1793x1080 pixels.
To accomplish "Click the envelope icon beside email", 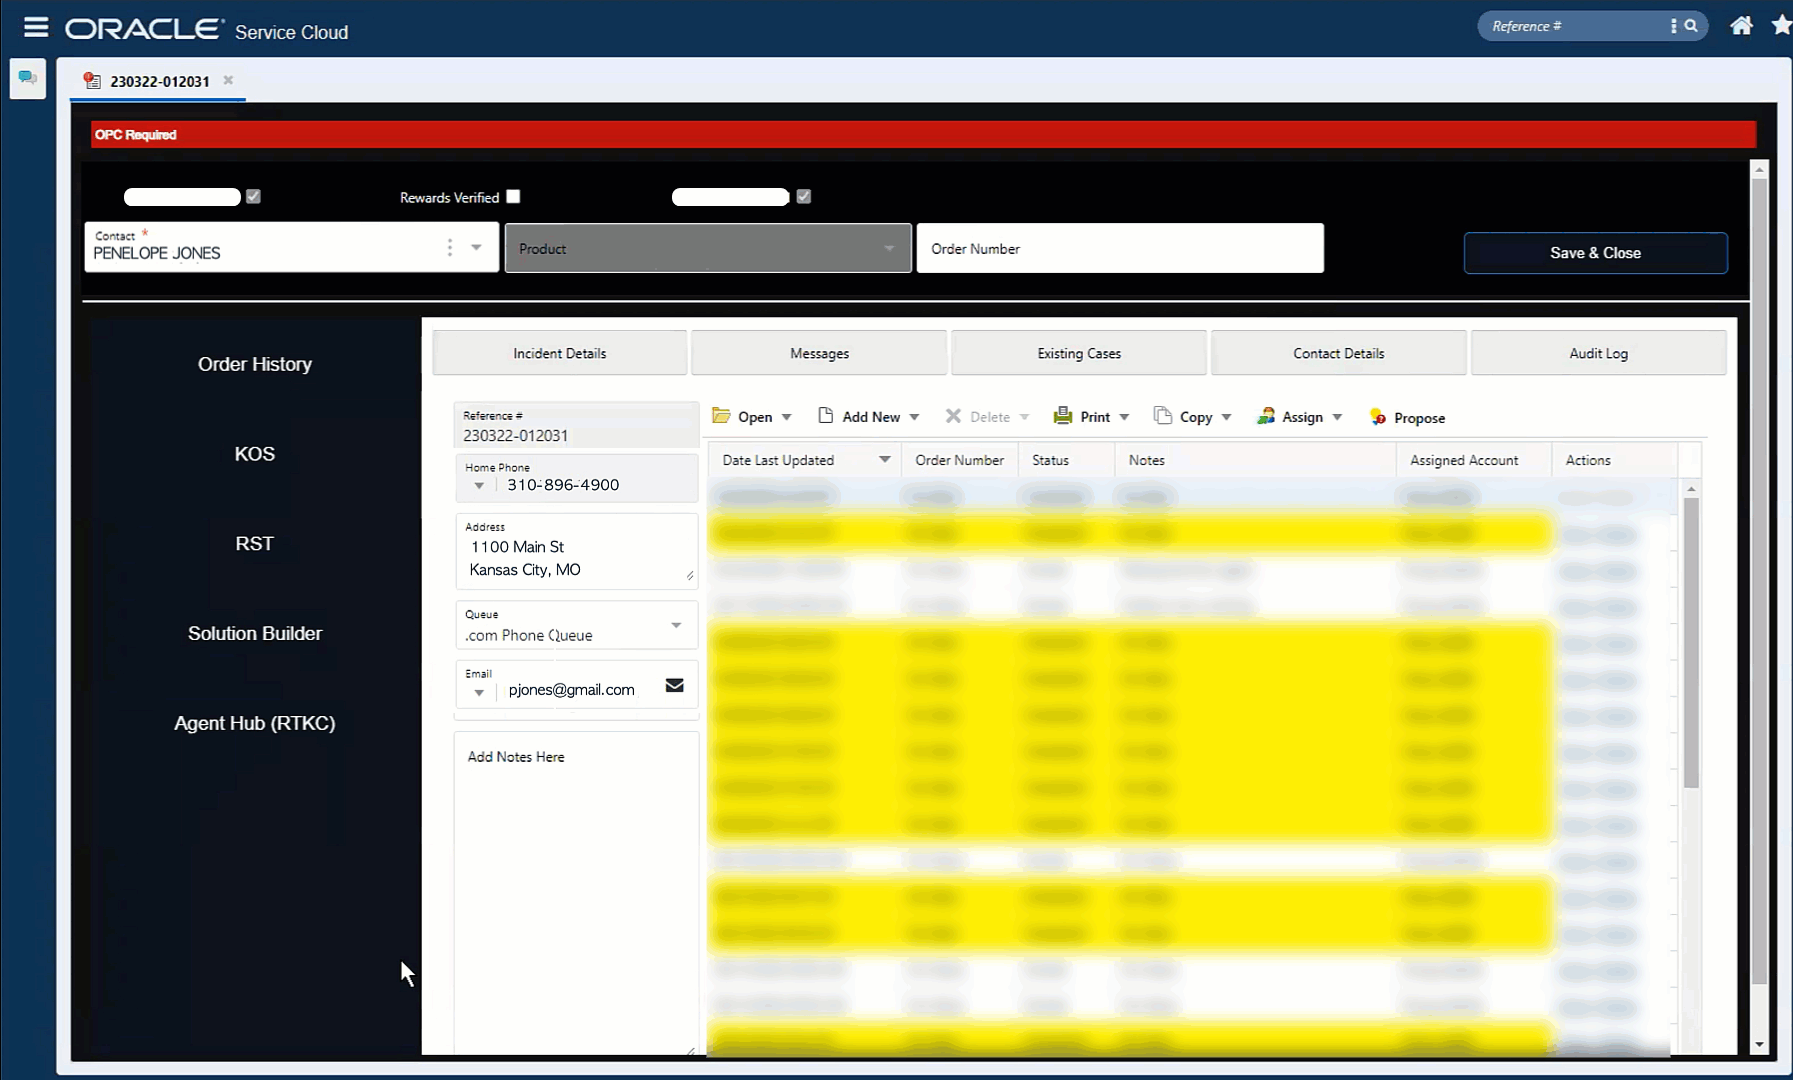I will [675, 685].
